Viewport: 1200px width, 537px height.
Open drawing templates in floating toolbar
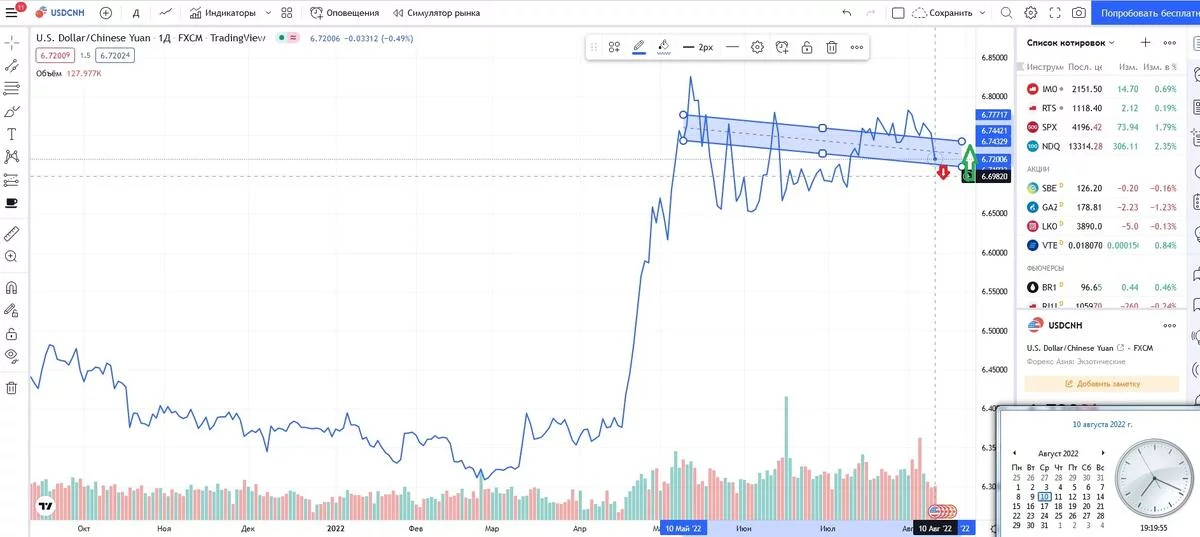pyautogui.click(x=615, y=47)
